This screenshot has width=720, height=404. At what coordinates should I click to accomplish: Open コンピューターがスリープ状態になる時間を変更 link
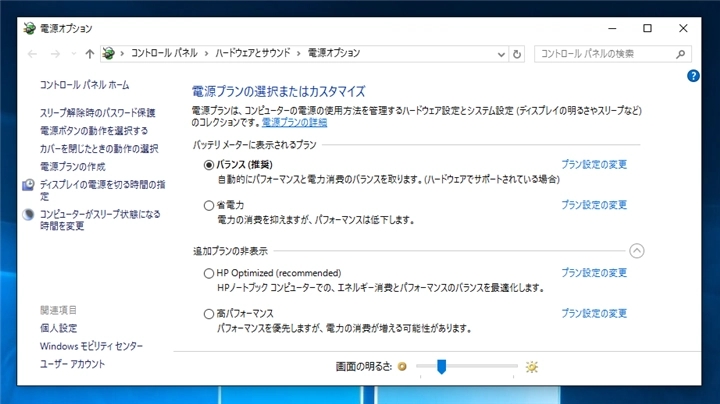pyautogui.click(x=100, y=220)
